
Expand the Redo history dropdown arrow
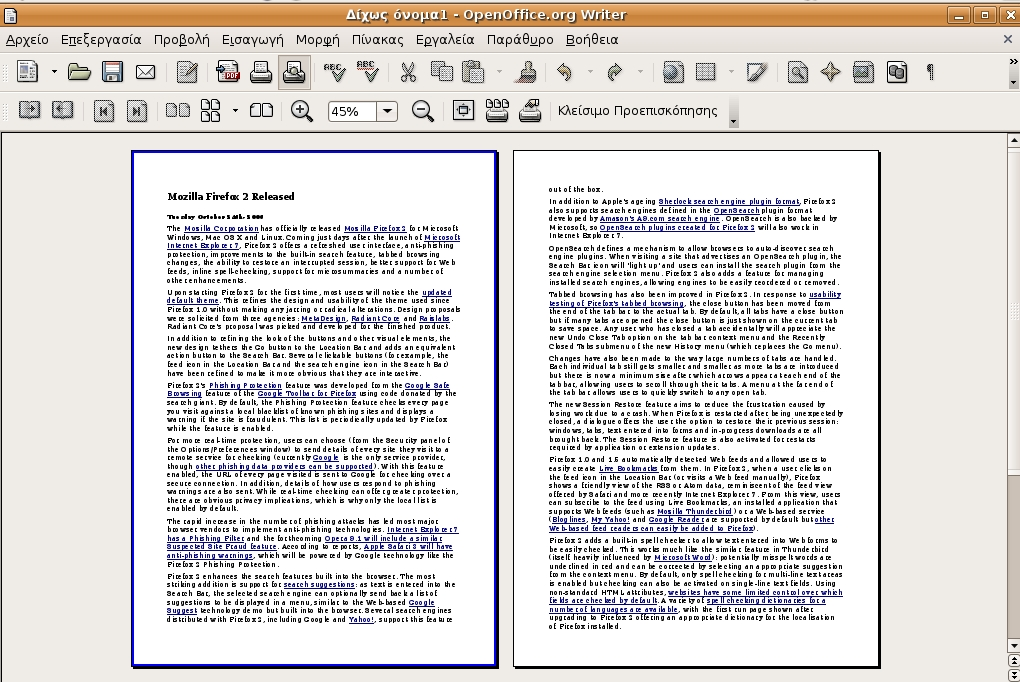coord(639,72)
